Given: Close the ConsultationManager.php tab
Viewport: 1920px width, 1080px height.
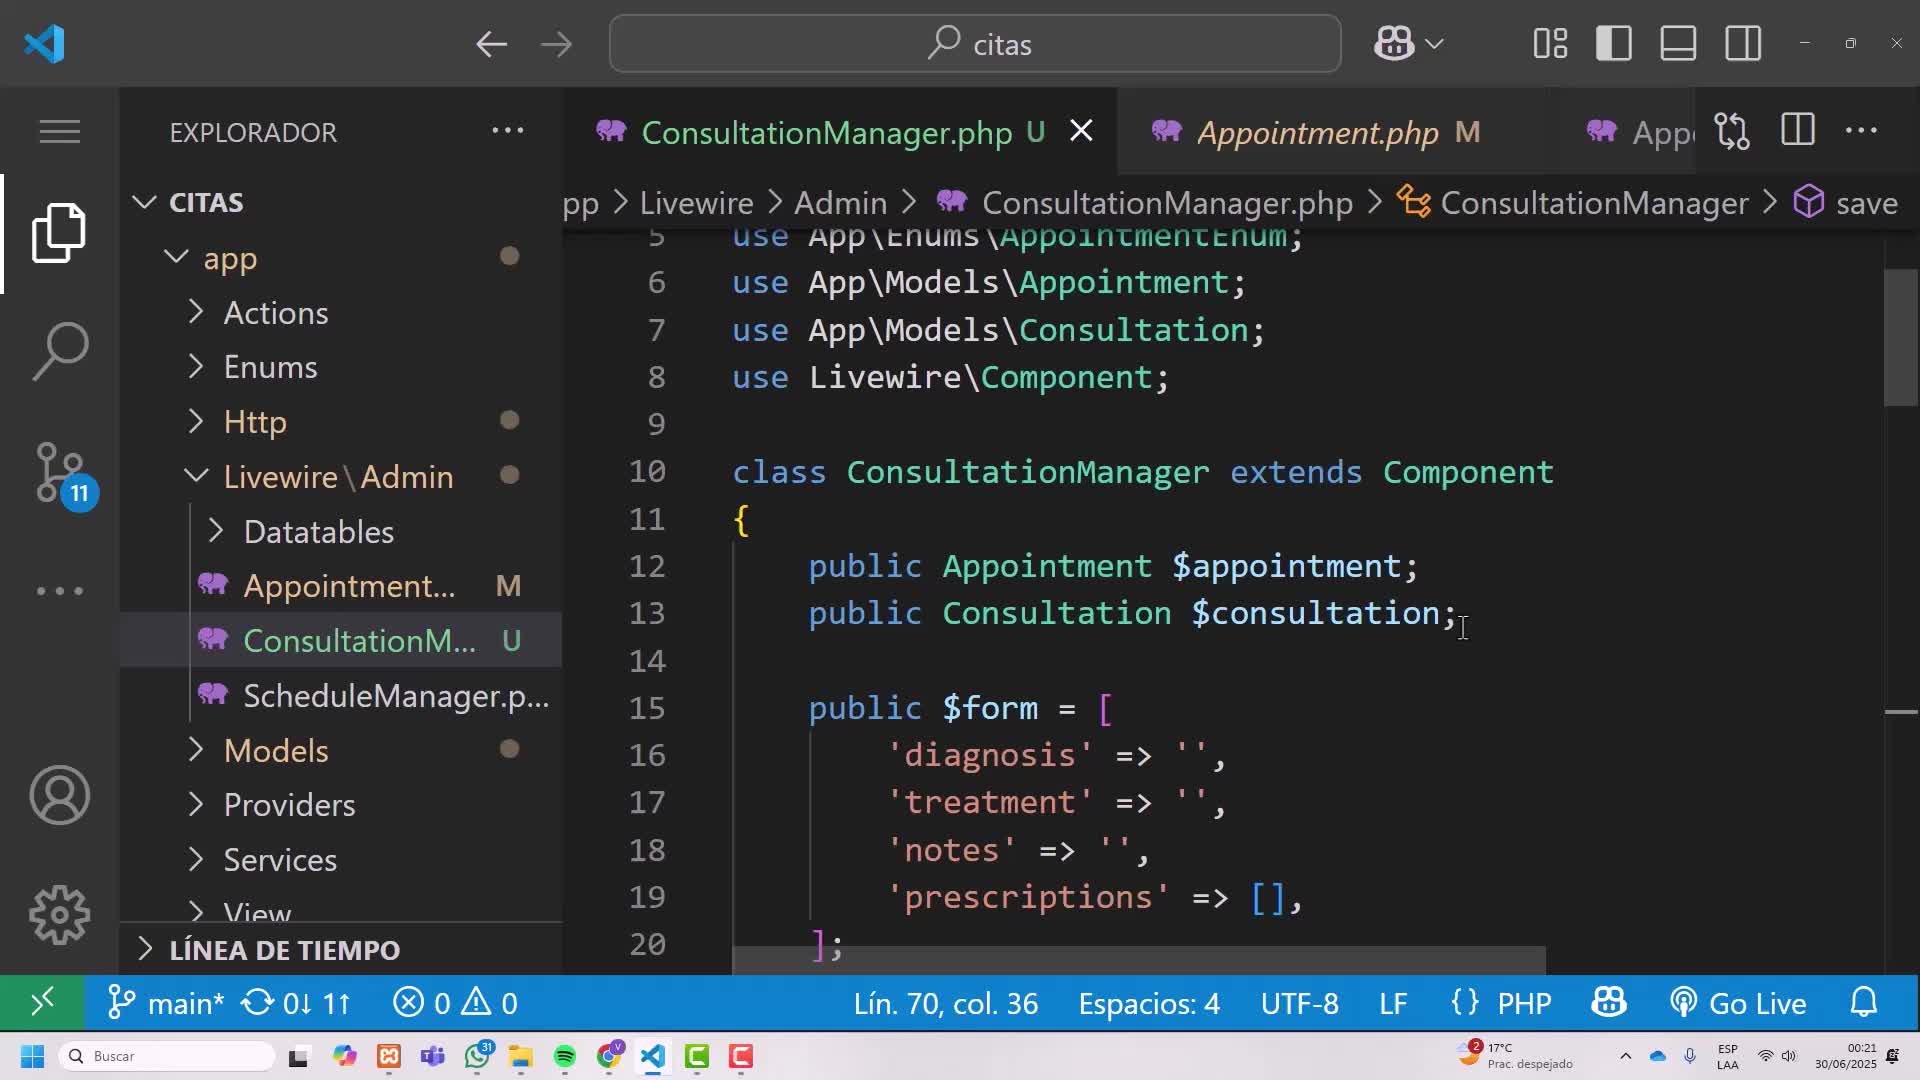Looking at the screenshot, I should (x=1081, y=131).
